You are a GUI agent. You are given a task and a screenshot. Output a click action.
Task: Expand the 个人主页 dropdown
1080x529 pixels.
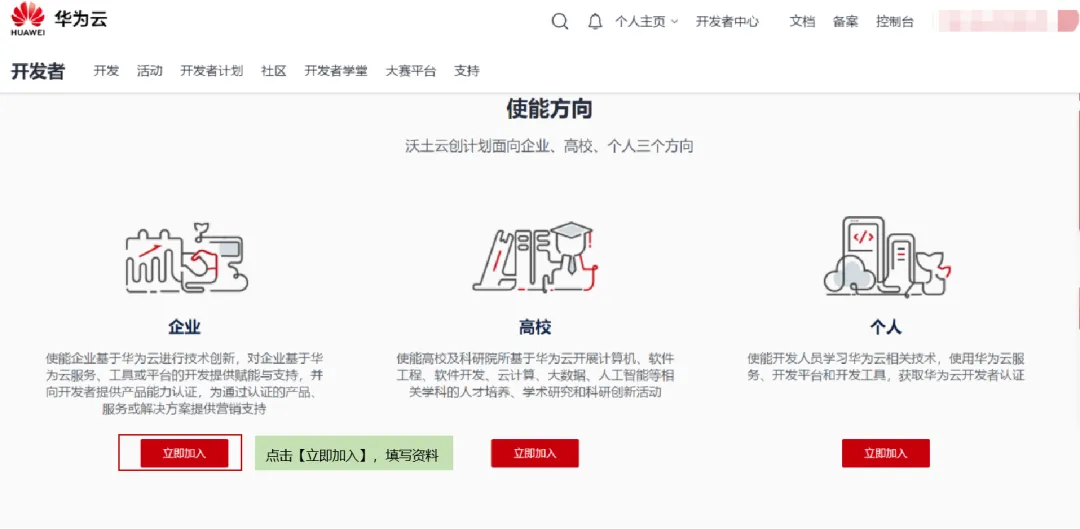pos(647,21)
